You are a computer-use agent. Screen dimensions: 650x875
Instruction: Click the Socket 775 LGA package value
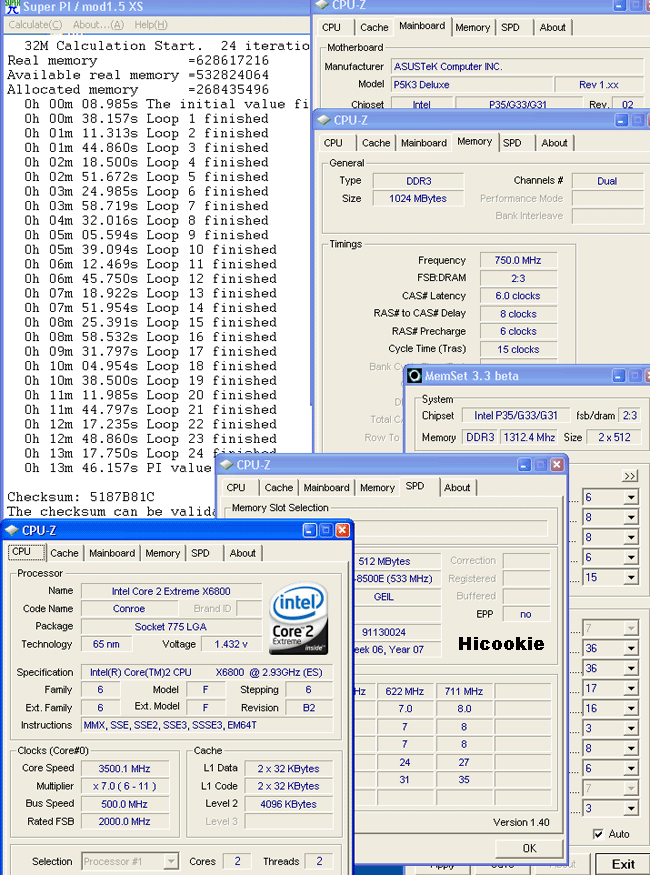pyautogui.click(x=171, y=627)
